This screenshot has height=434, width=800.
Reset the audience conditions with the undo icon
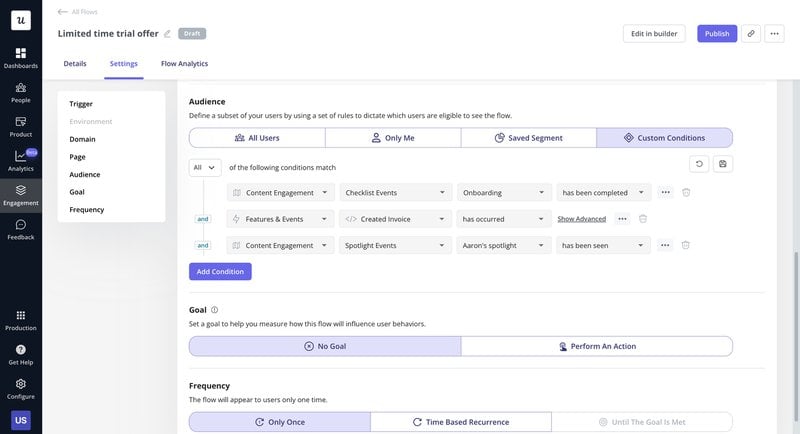(699, 164)
